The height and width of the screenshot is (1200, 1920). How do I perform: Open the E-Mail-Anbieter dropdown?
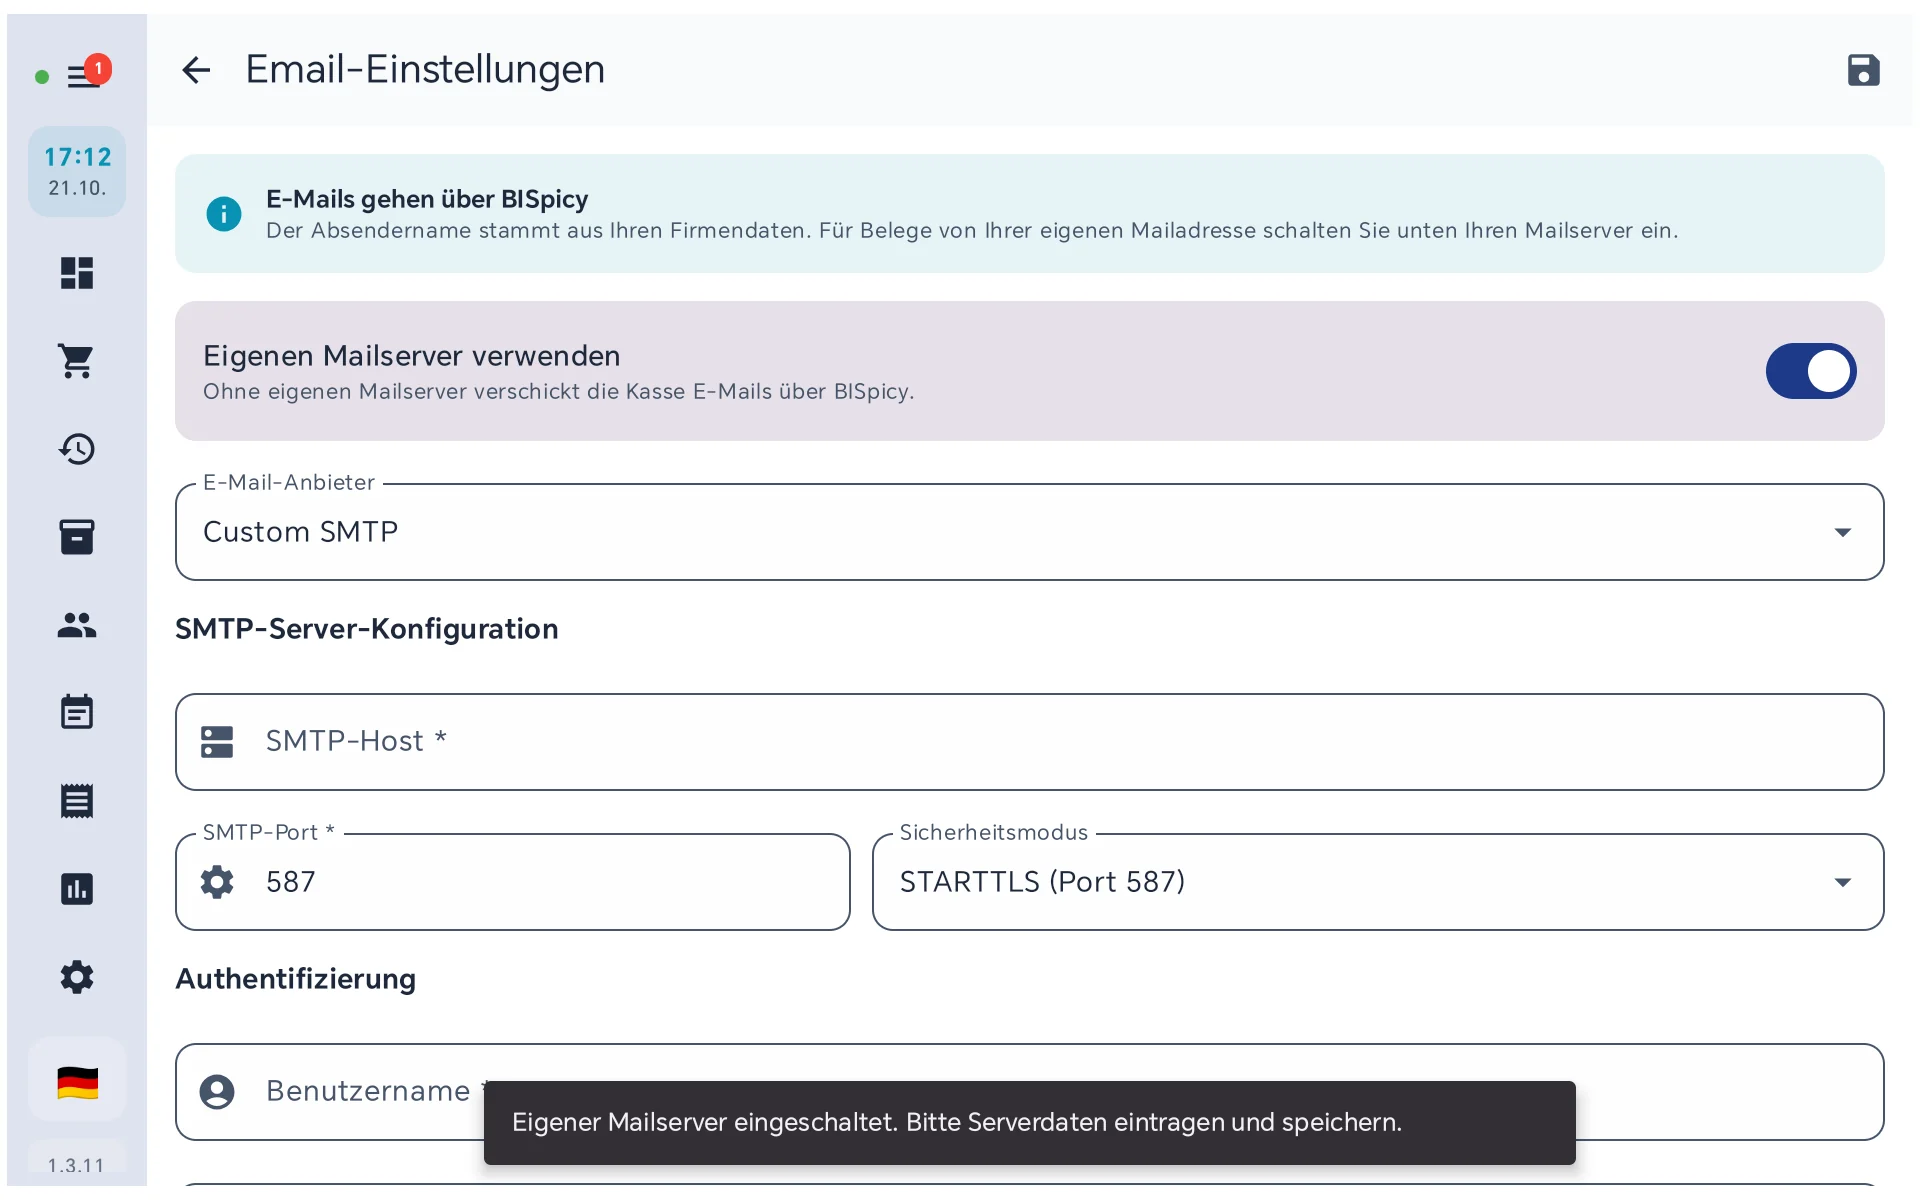click(x=1030, y=532)
